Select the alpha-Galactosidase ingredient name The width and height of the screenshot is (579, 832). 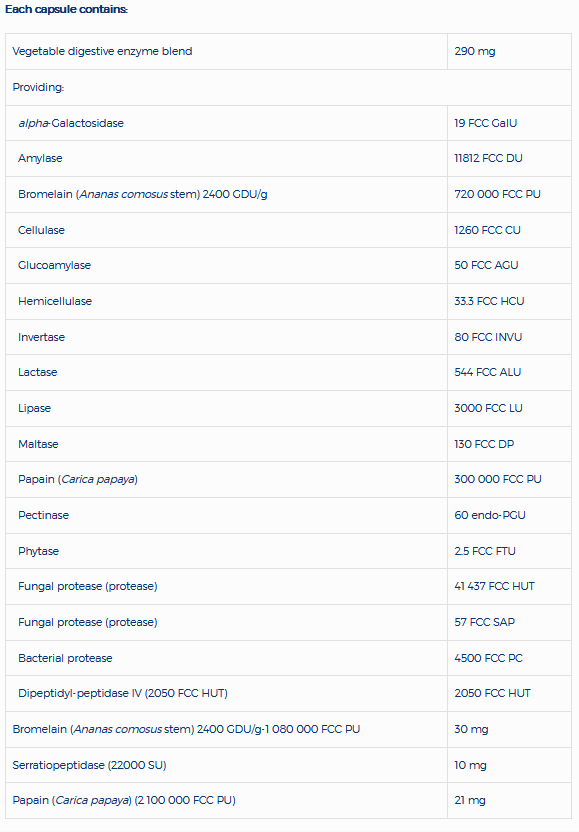click(x=71, y=123)
